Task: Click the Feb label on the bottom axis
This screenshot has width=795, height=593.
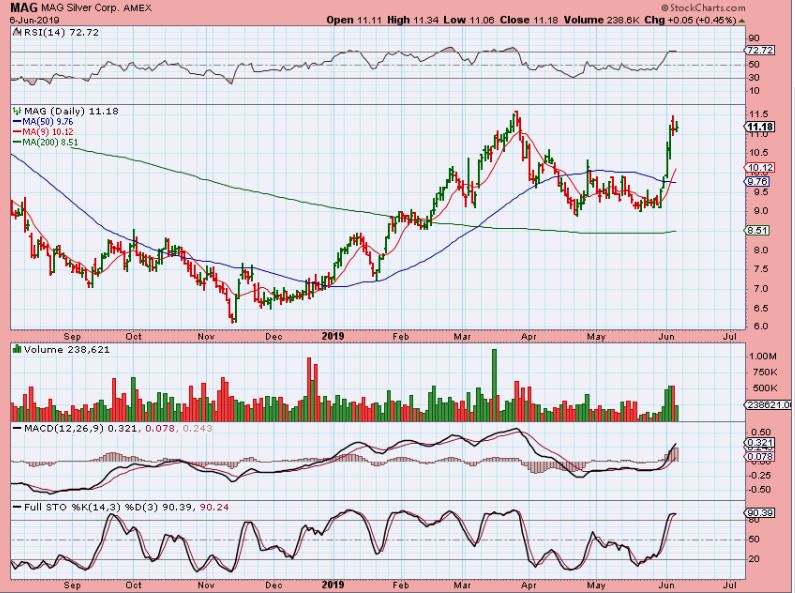Action: tap(401, 585)
